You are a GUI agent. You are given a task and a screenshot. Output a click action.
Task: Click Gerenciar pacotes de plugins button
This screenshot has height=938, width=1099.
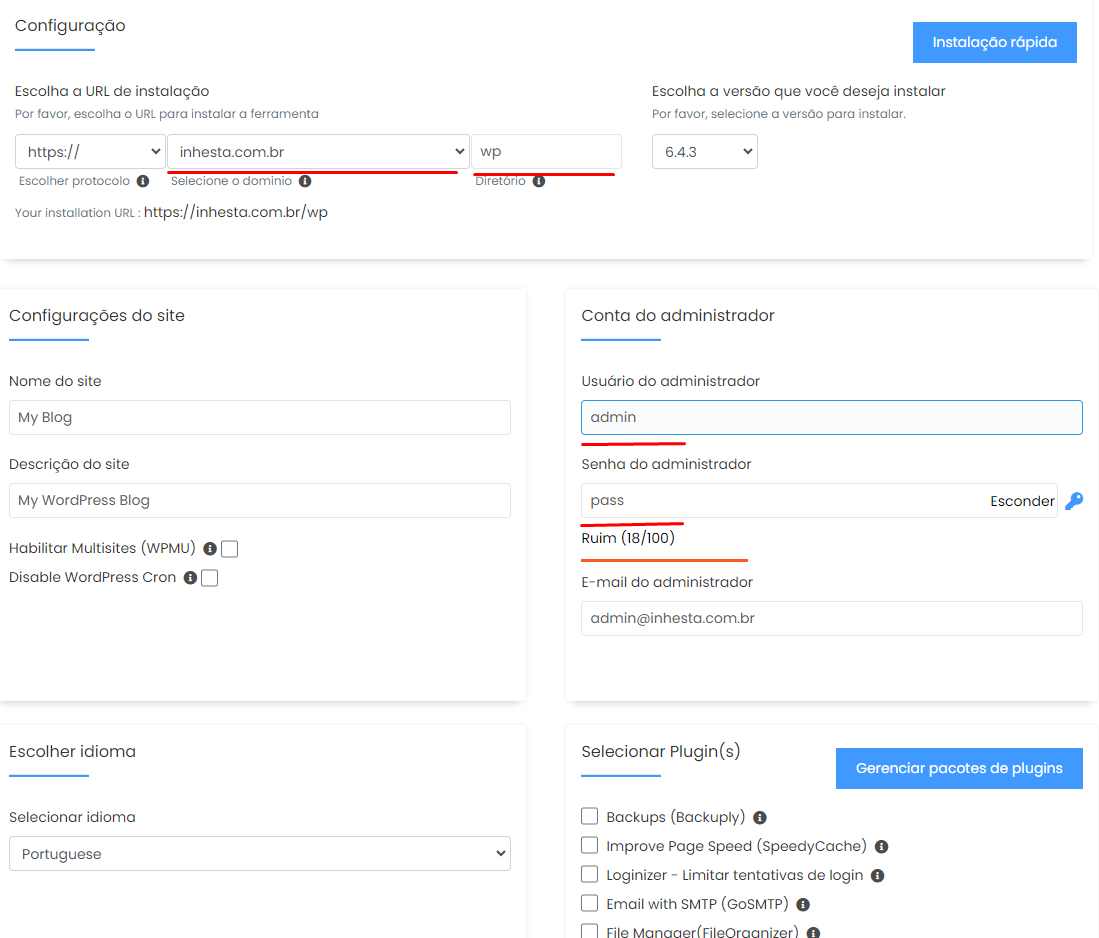[x=959, y=768]
